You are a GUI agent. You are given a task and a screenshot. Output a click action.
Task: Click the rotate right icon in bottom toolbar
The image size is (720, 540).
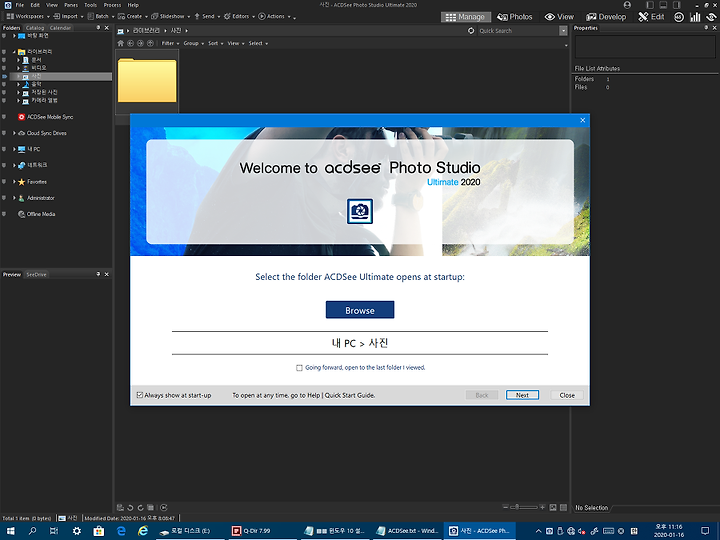(x=141, y=508)
